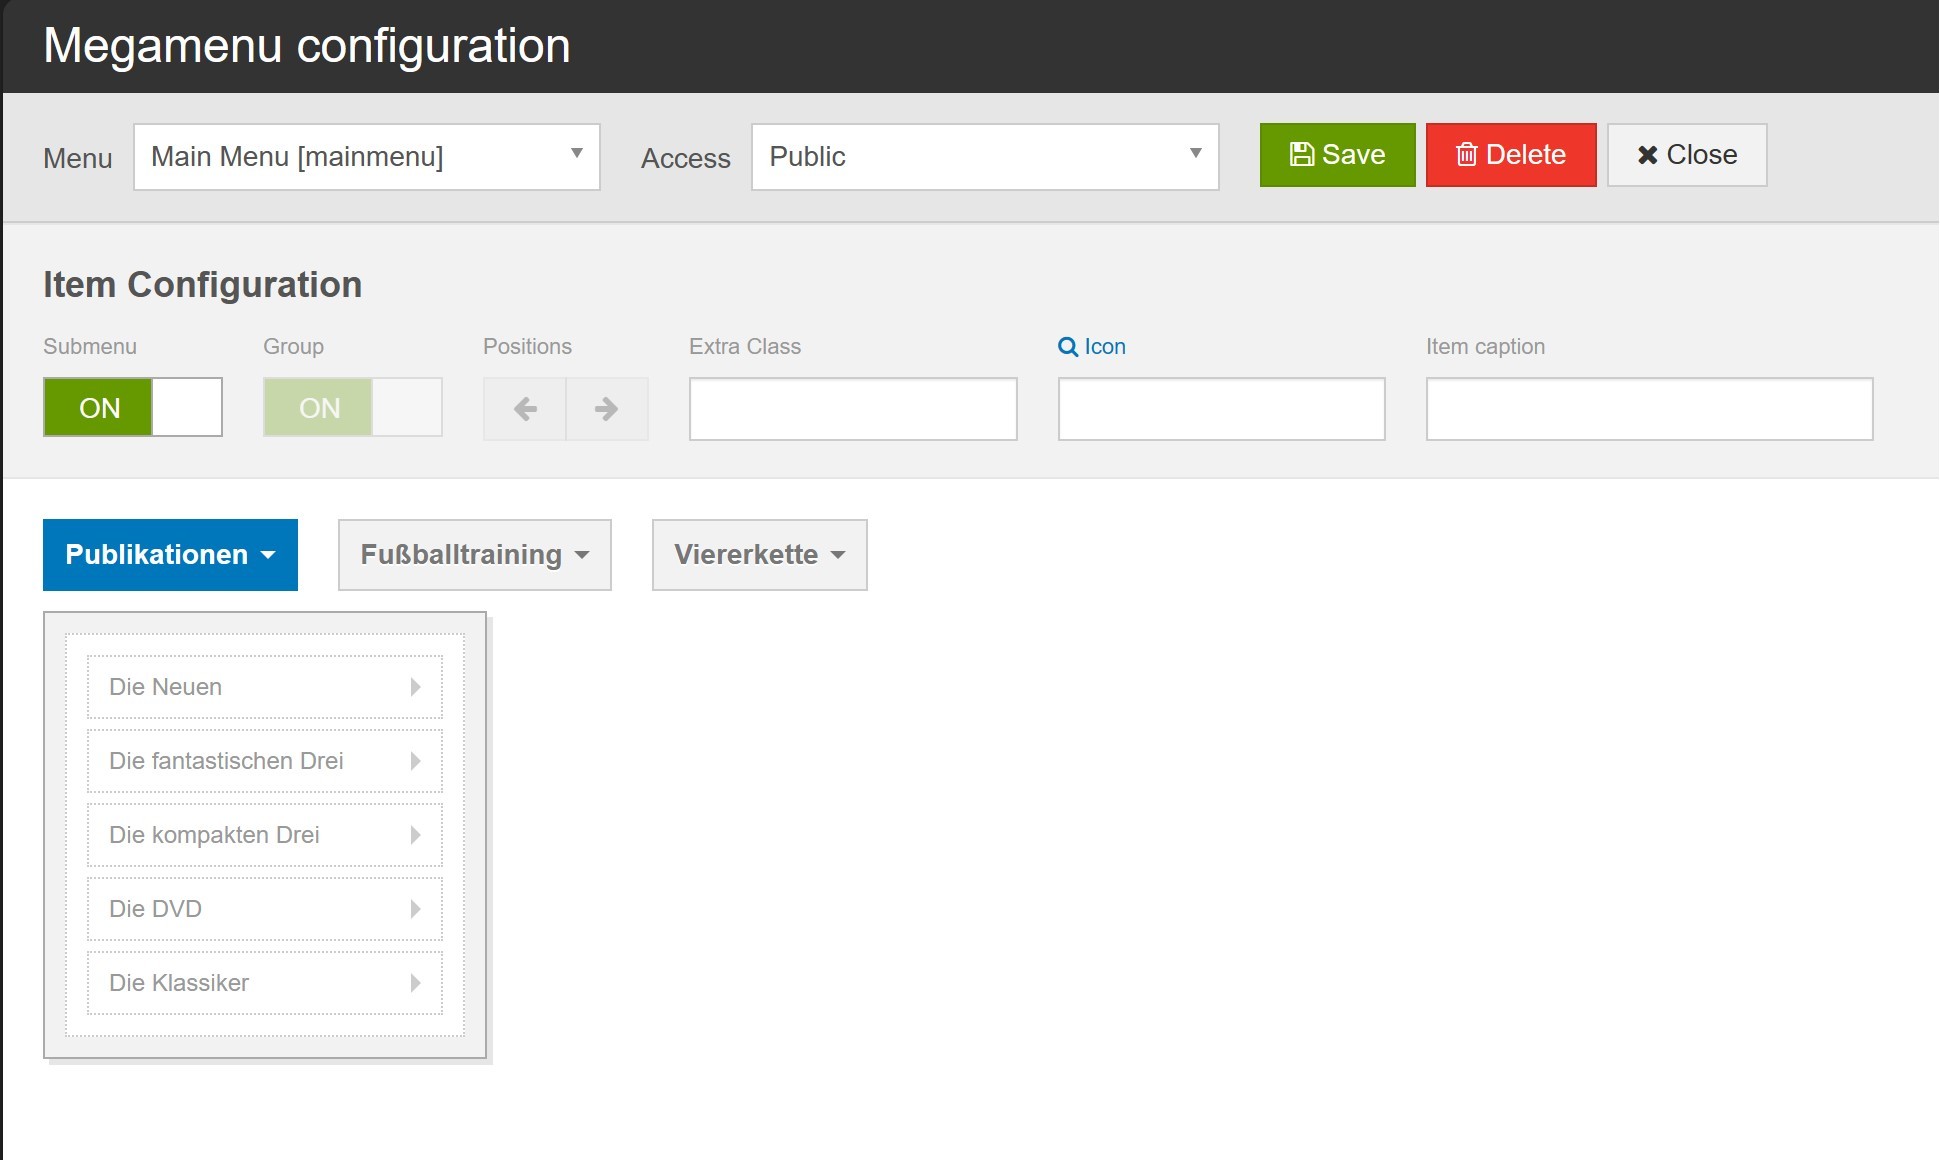Open the Access level dropdown
This screenshot has width=1940, height=1160.
(984, 157)
